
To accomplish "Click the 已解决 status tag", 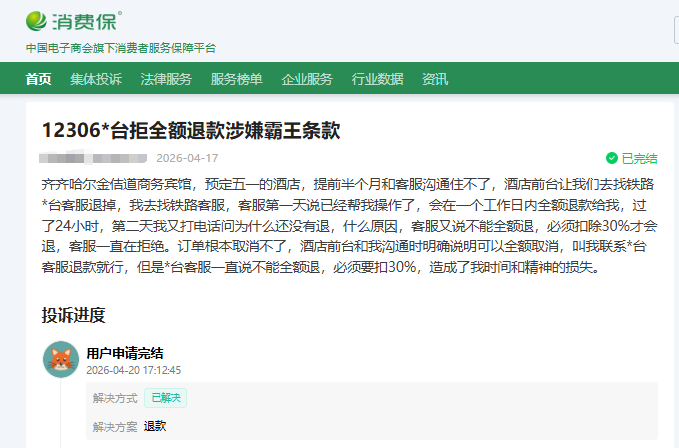I will coord(166,397).
